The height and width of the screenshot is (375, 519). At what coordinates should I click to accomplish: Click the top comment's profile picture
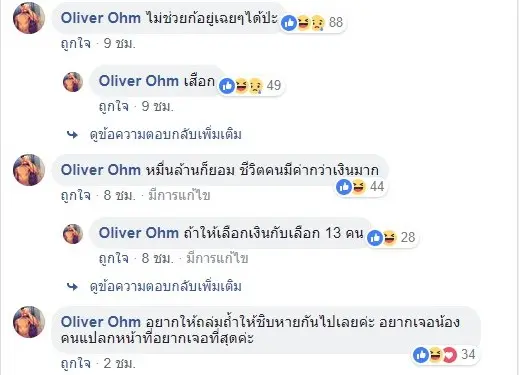click(x=29, y=18)
